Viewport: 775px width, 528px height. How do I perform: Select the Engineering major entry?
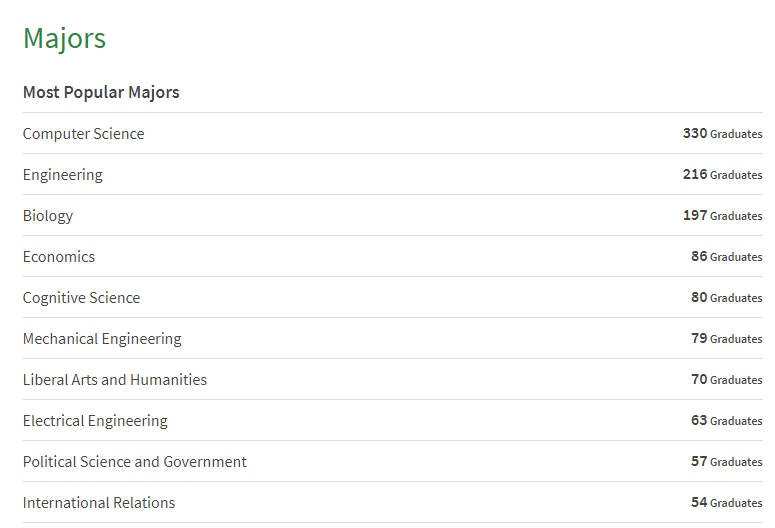[x=63, y=175]
